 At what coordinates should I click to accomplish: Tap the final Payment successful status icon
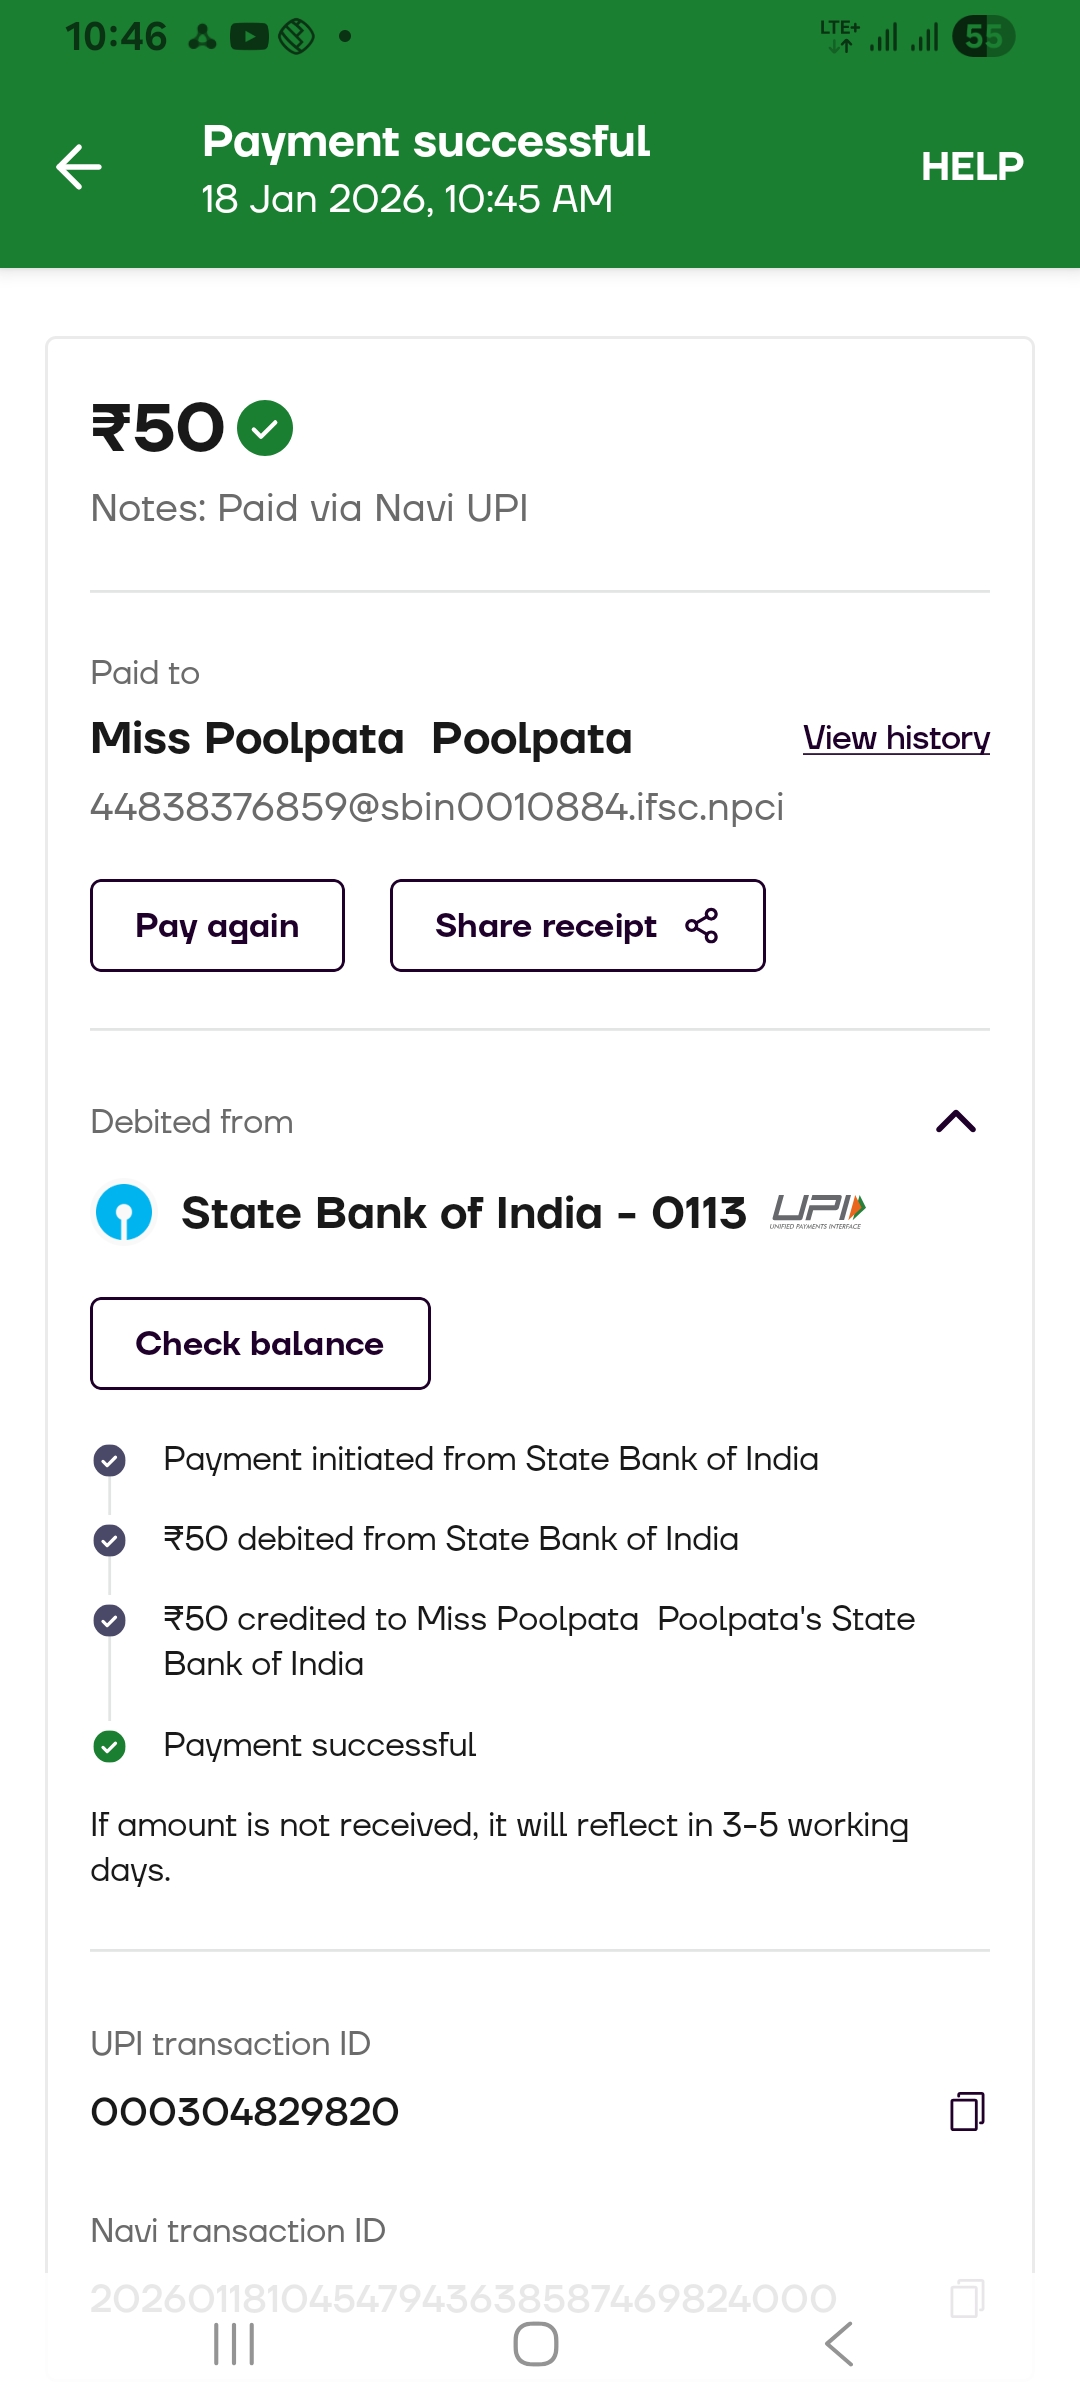[x=110, y=1746]
